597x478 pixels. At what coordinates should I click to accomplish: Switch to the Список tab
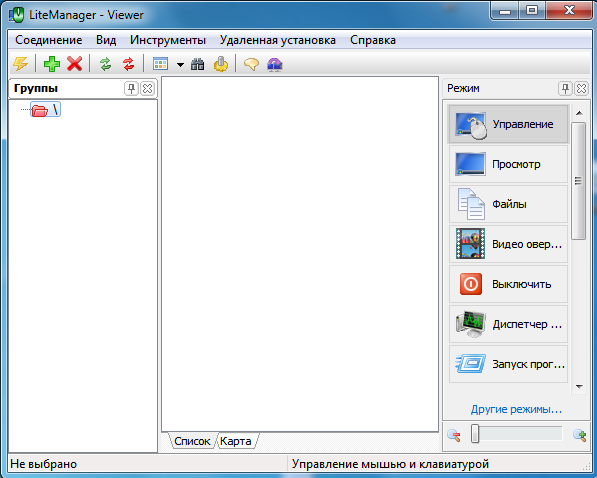click(192, 441)
